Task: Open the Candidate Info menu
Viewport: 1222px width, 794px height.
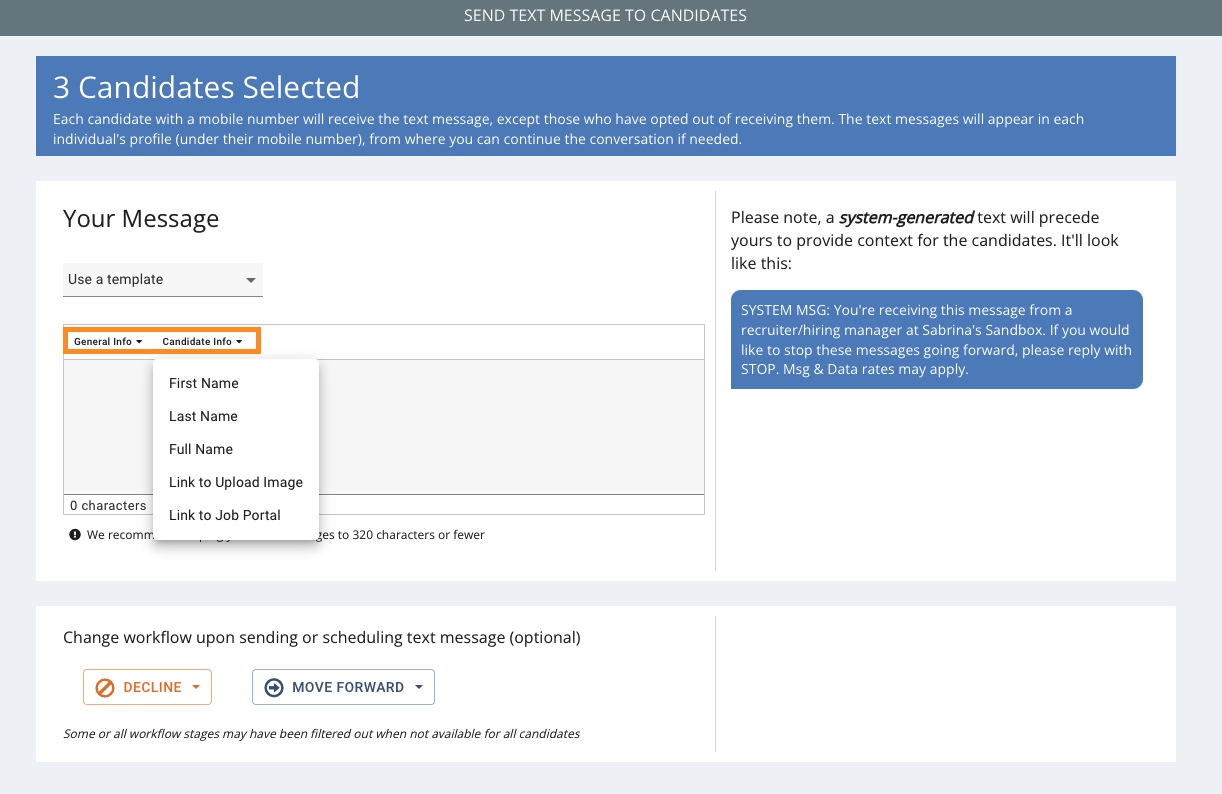Action: pos(202,342)
